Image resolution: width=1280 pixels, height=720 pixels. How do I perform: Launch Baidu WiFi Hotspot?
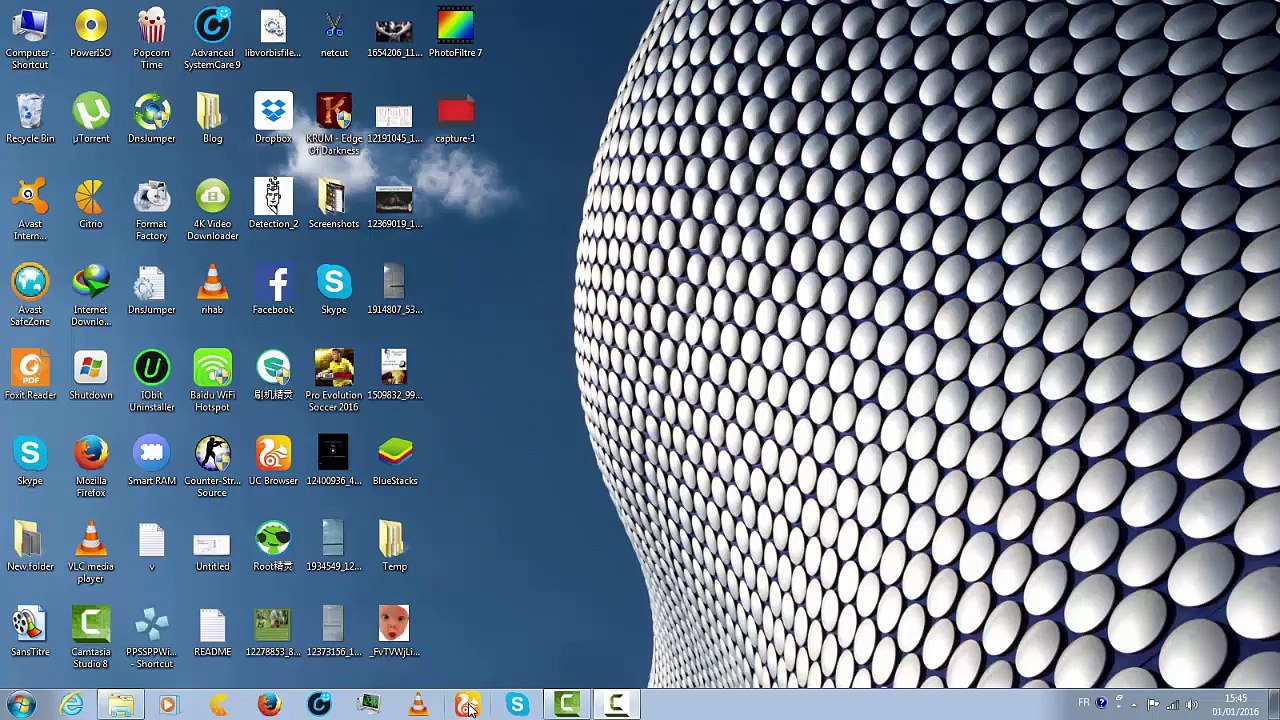[x=212, y=381]
